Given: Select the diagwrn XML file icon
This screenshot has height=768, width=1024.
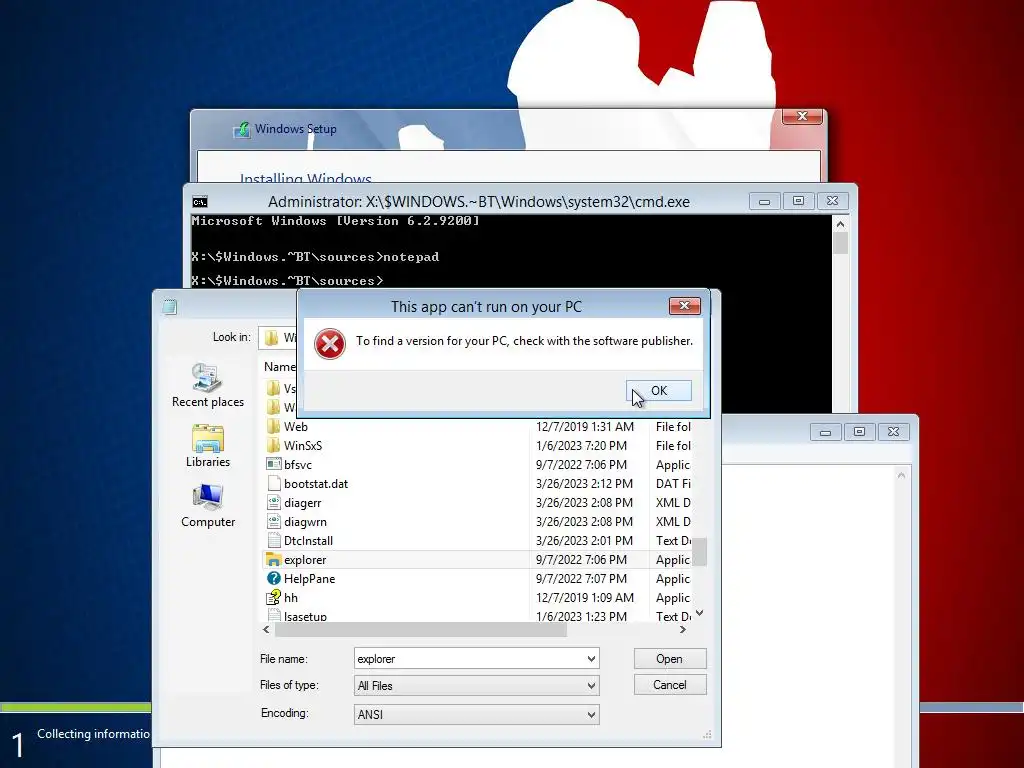Looking at the screenshot, I should click(274, 521).
